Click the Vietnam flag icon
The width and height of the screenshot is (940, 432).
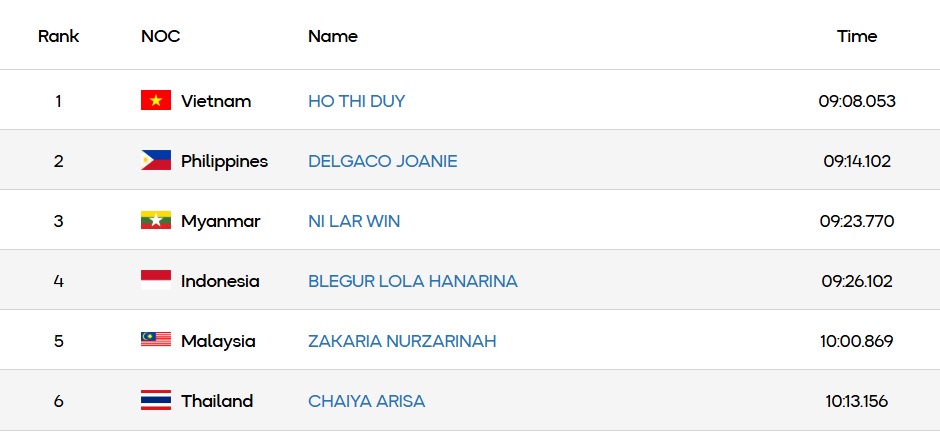point(156,100)
